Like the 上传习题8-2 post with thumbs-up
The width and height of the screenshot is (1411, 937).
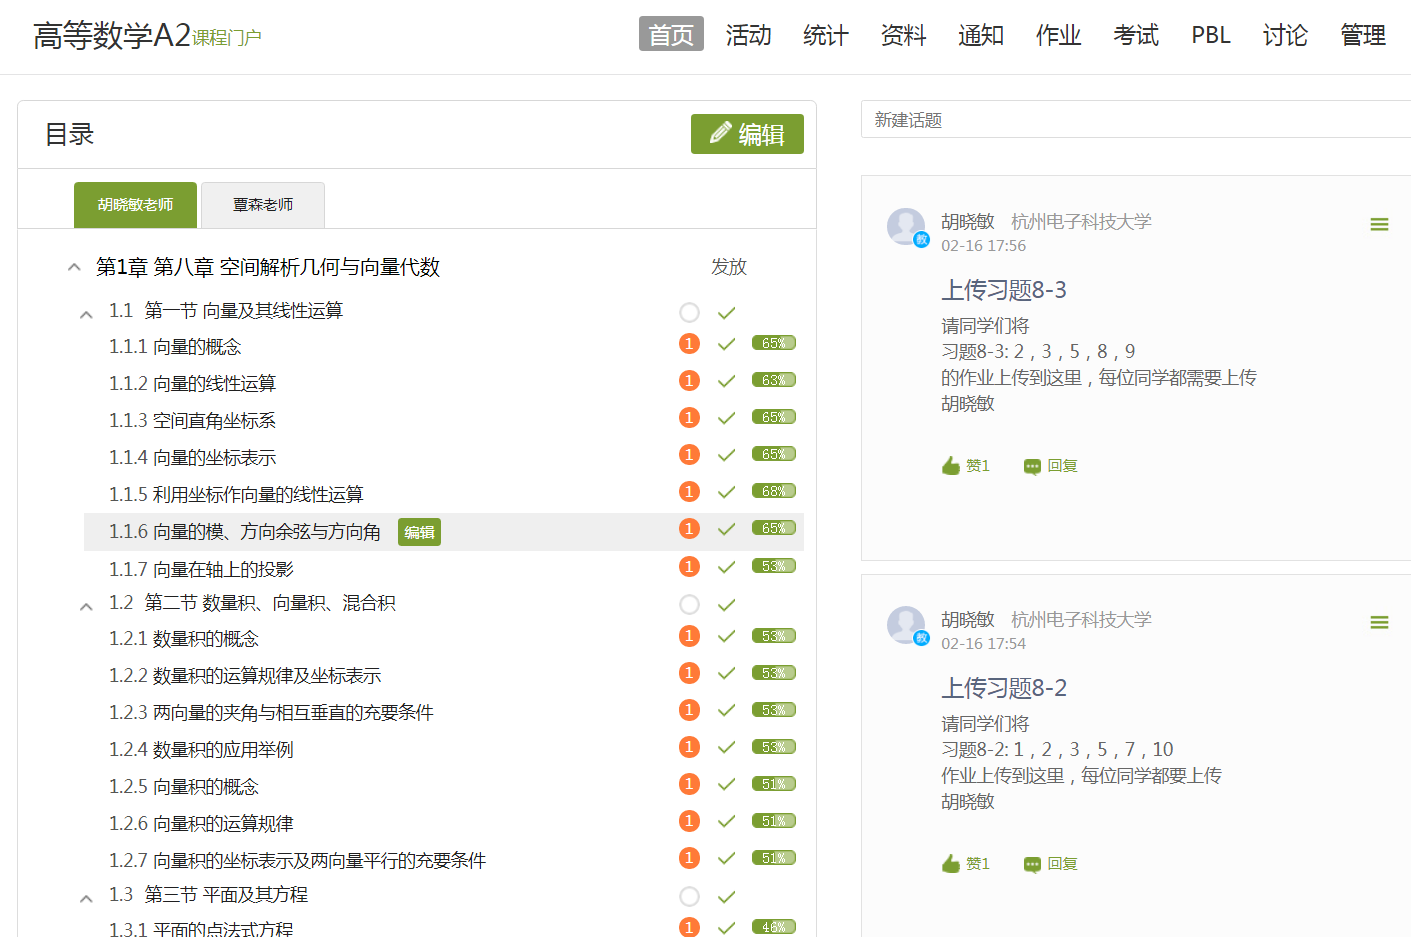point(951,864)
